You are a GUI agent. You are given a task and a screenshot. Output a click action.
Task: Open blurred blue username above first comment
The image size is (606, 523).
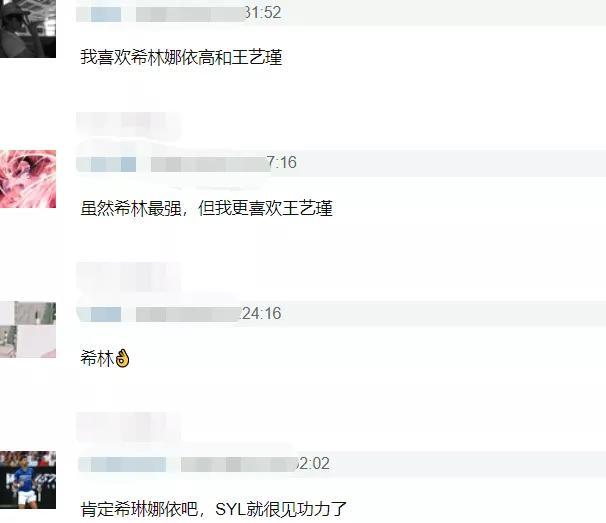coord(99,14)
